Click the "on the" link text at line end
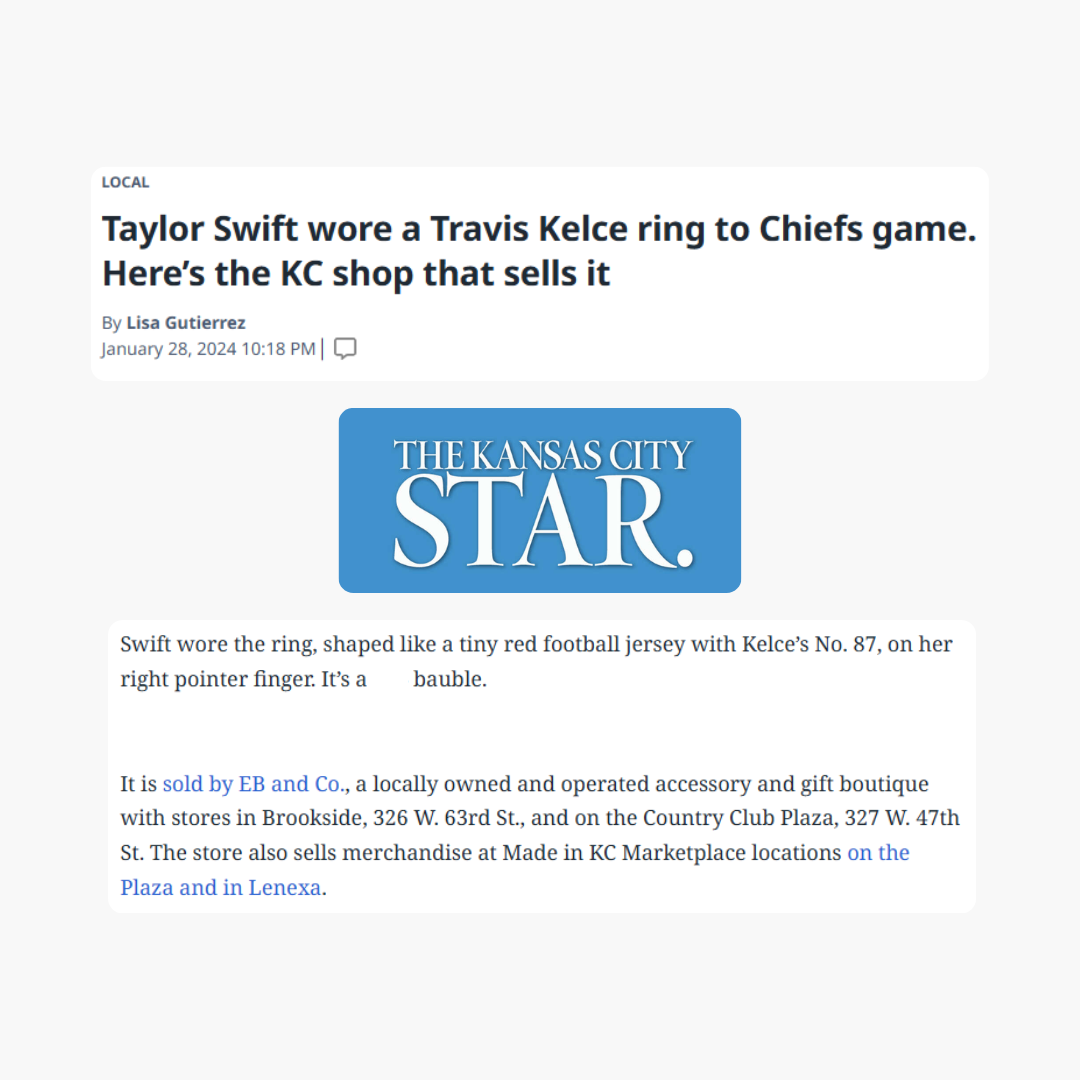 point(878,853)
